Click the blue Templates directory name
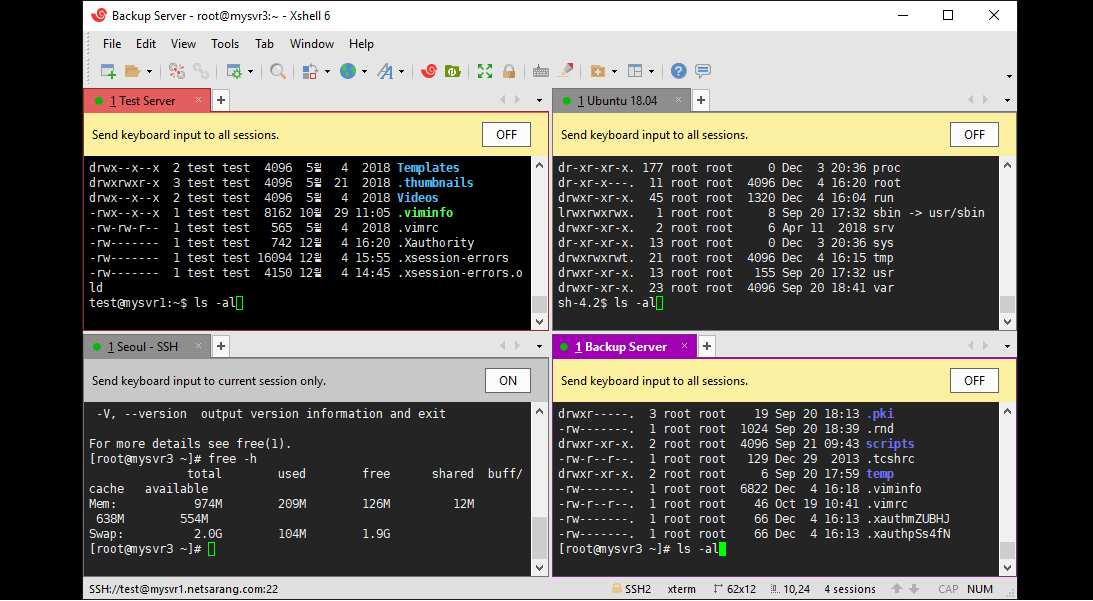 click(x=427, y=167)
